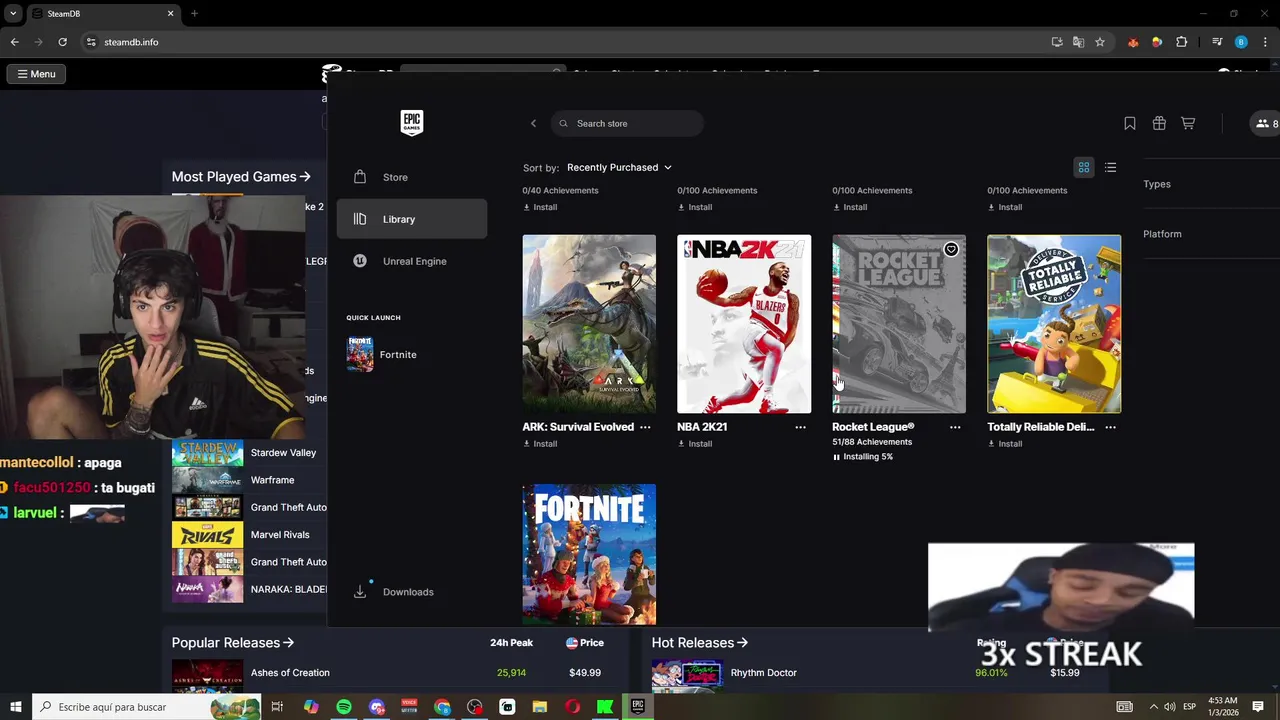Viewport: 1280px width, 720px height.
Task: Open Chrome profile avatar
Action: pos(1241,42)
